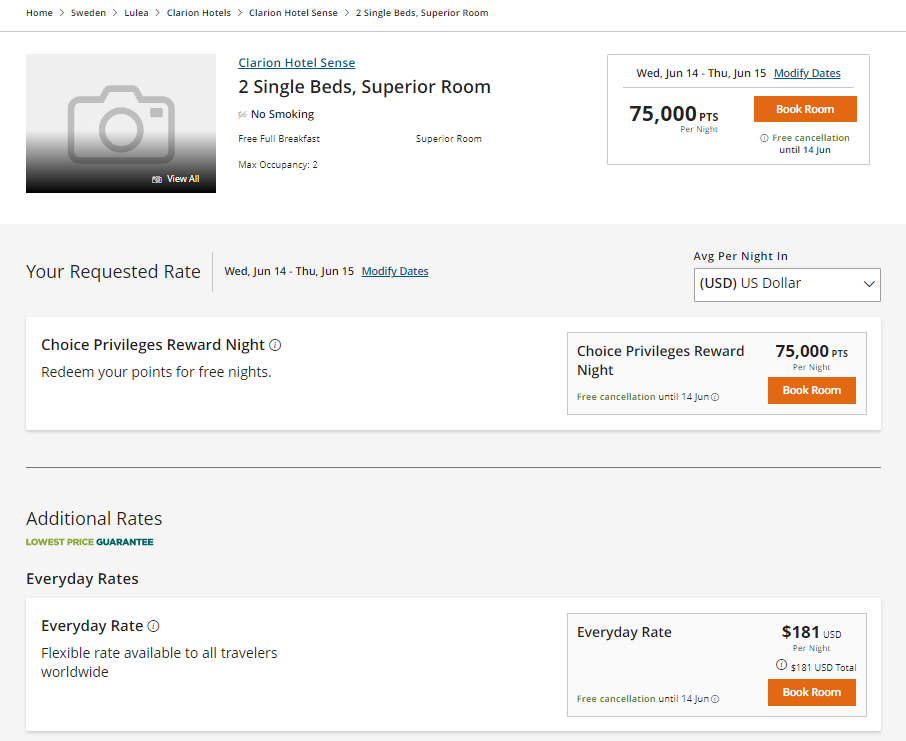
Task: Click 'Your Requested Rate' heading
Action: coord(113,272)
